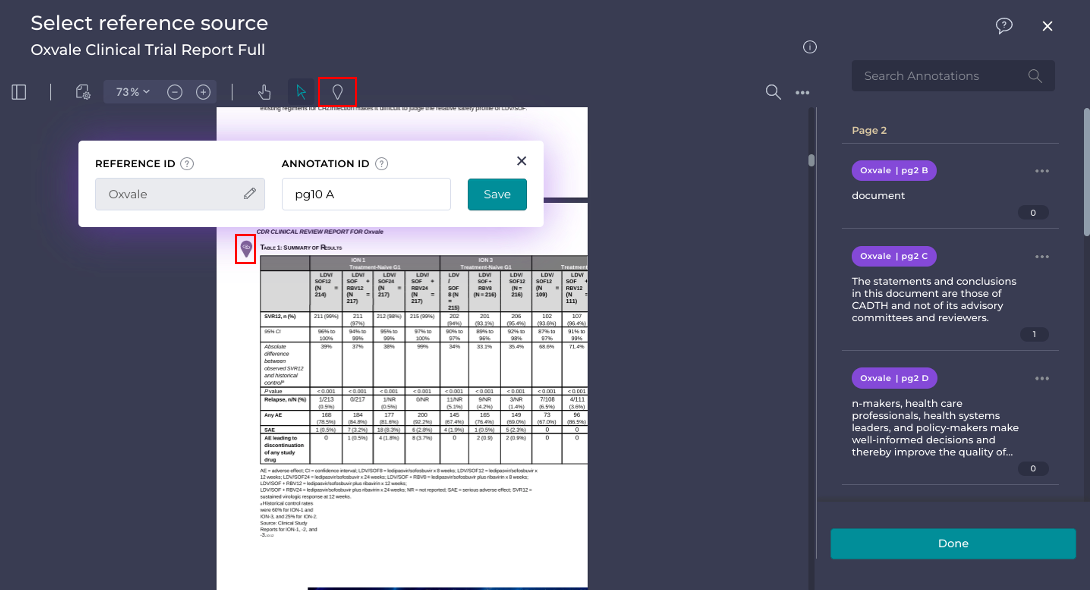Select the hand pan tool
1090x590 pixels.
click(264, 92)
